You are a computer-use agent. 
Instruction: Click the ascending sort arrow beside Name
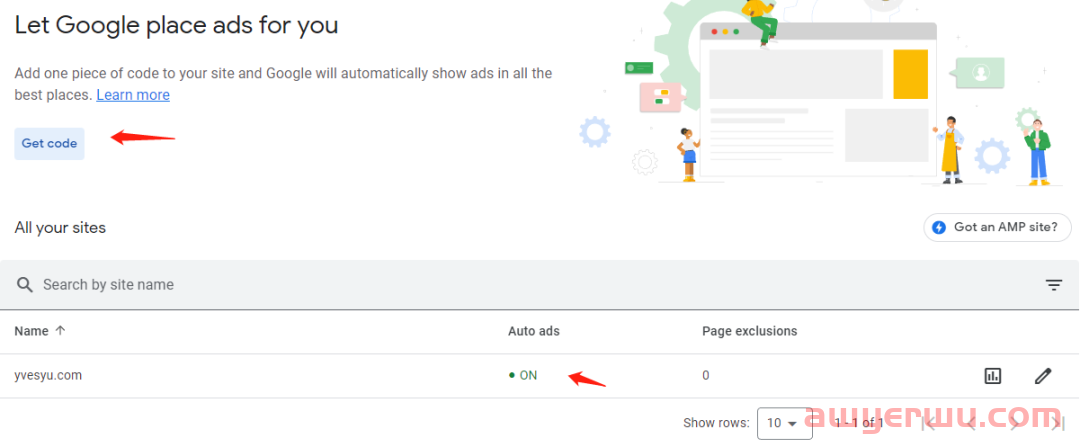coord(61,331)
